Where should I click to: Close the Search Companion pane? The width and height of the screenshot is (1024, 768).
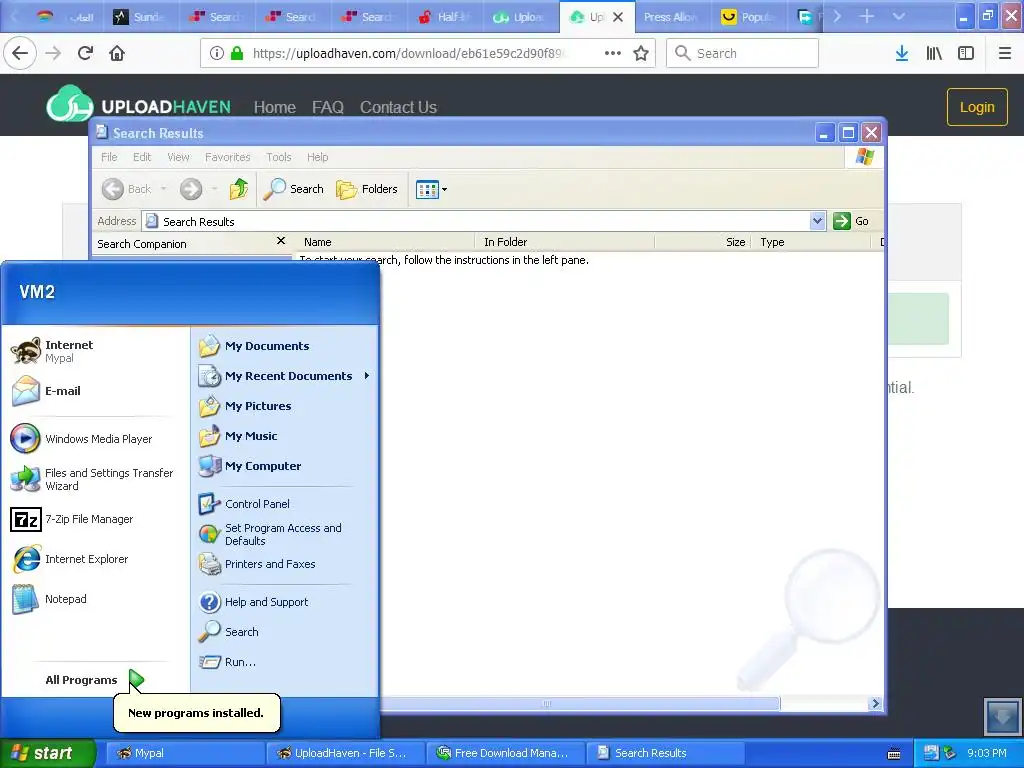[x=281, y=241]
